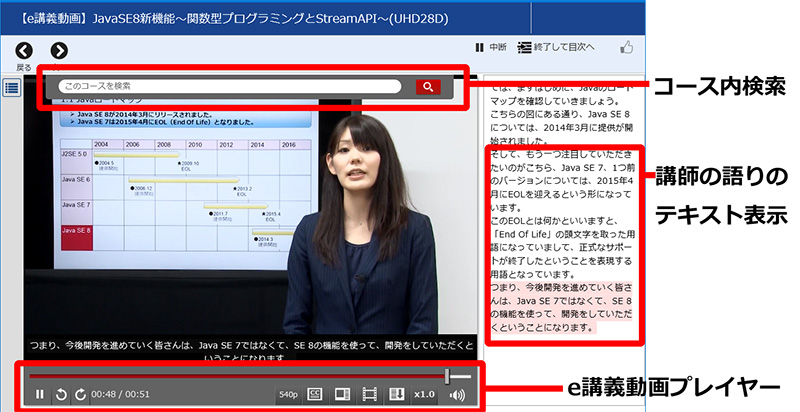Go back with the left arrow button
Viewport: 800px width, 412px height.
pos(24,50)
